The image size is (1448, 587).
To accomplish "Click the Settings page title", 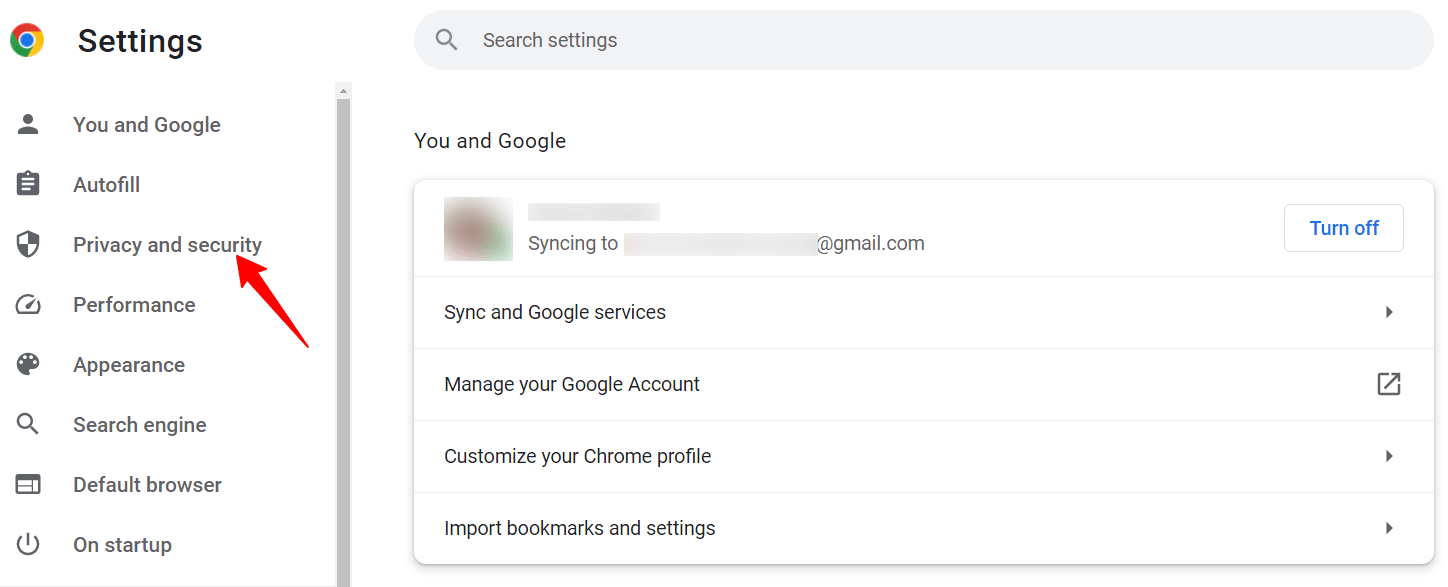I will click(x=140, y=41).
